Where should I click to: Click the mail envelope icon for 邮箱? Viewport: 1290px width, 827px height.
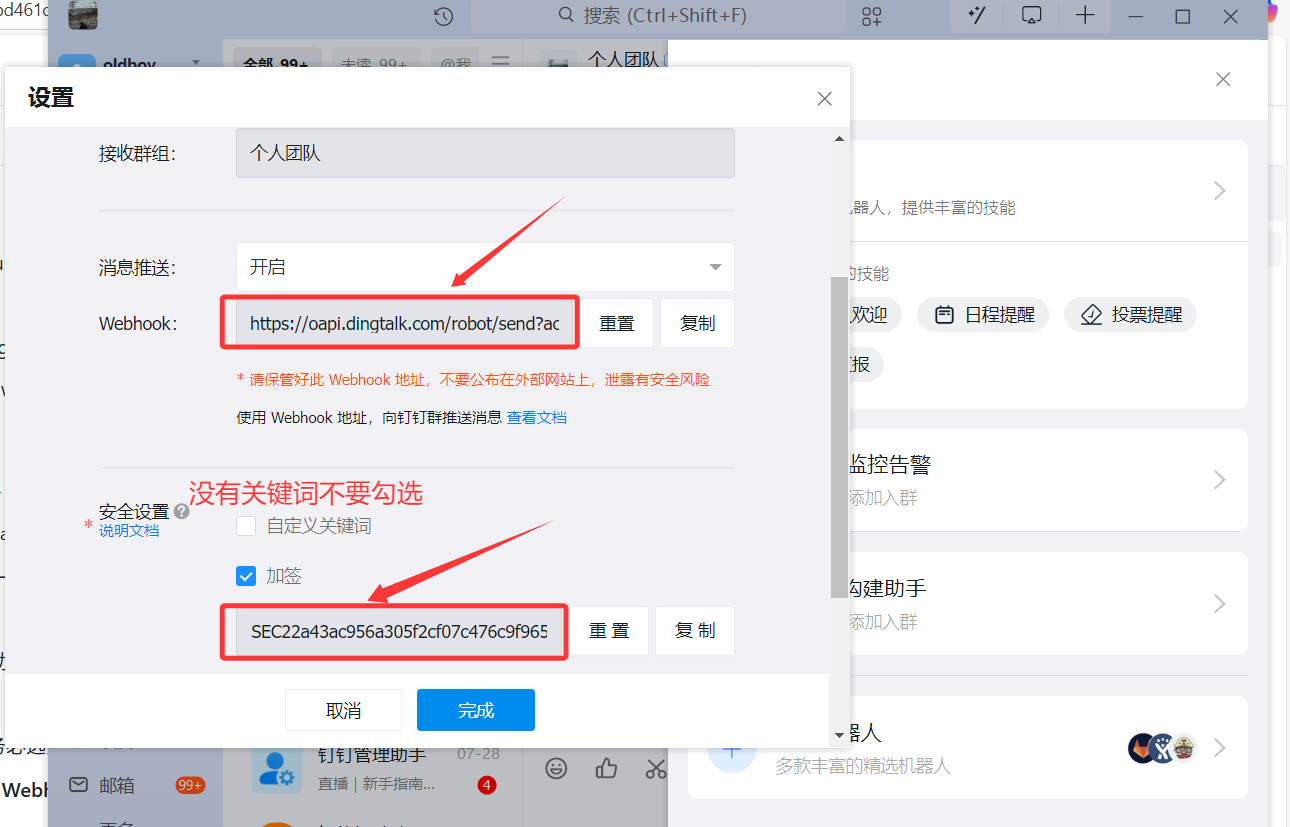click(78, 785)
